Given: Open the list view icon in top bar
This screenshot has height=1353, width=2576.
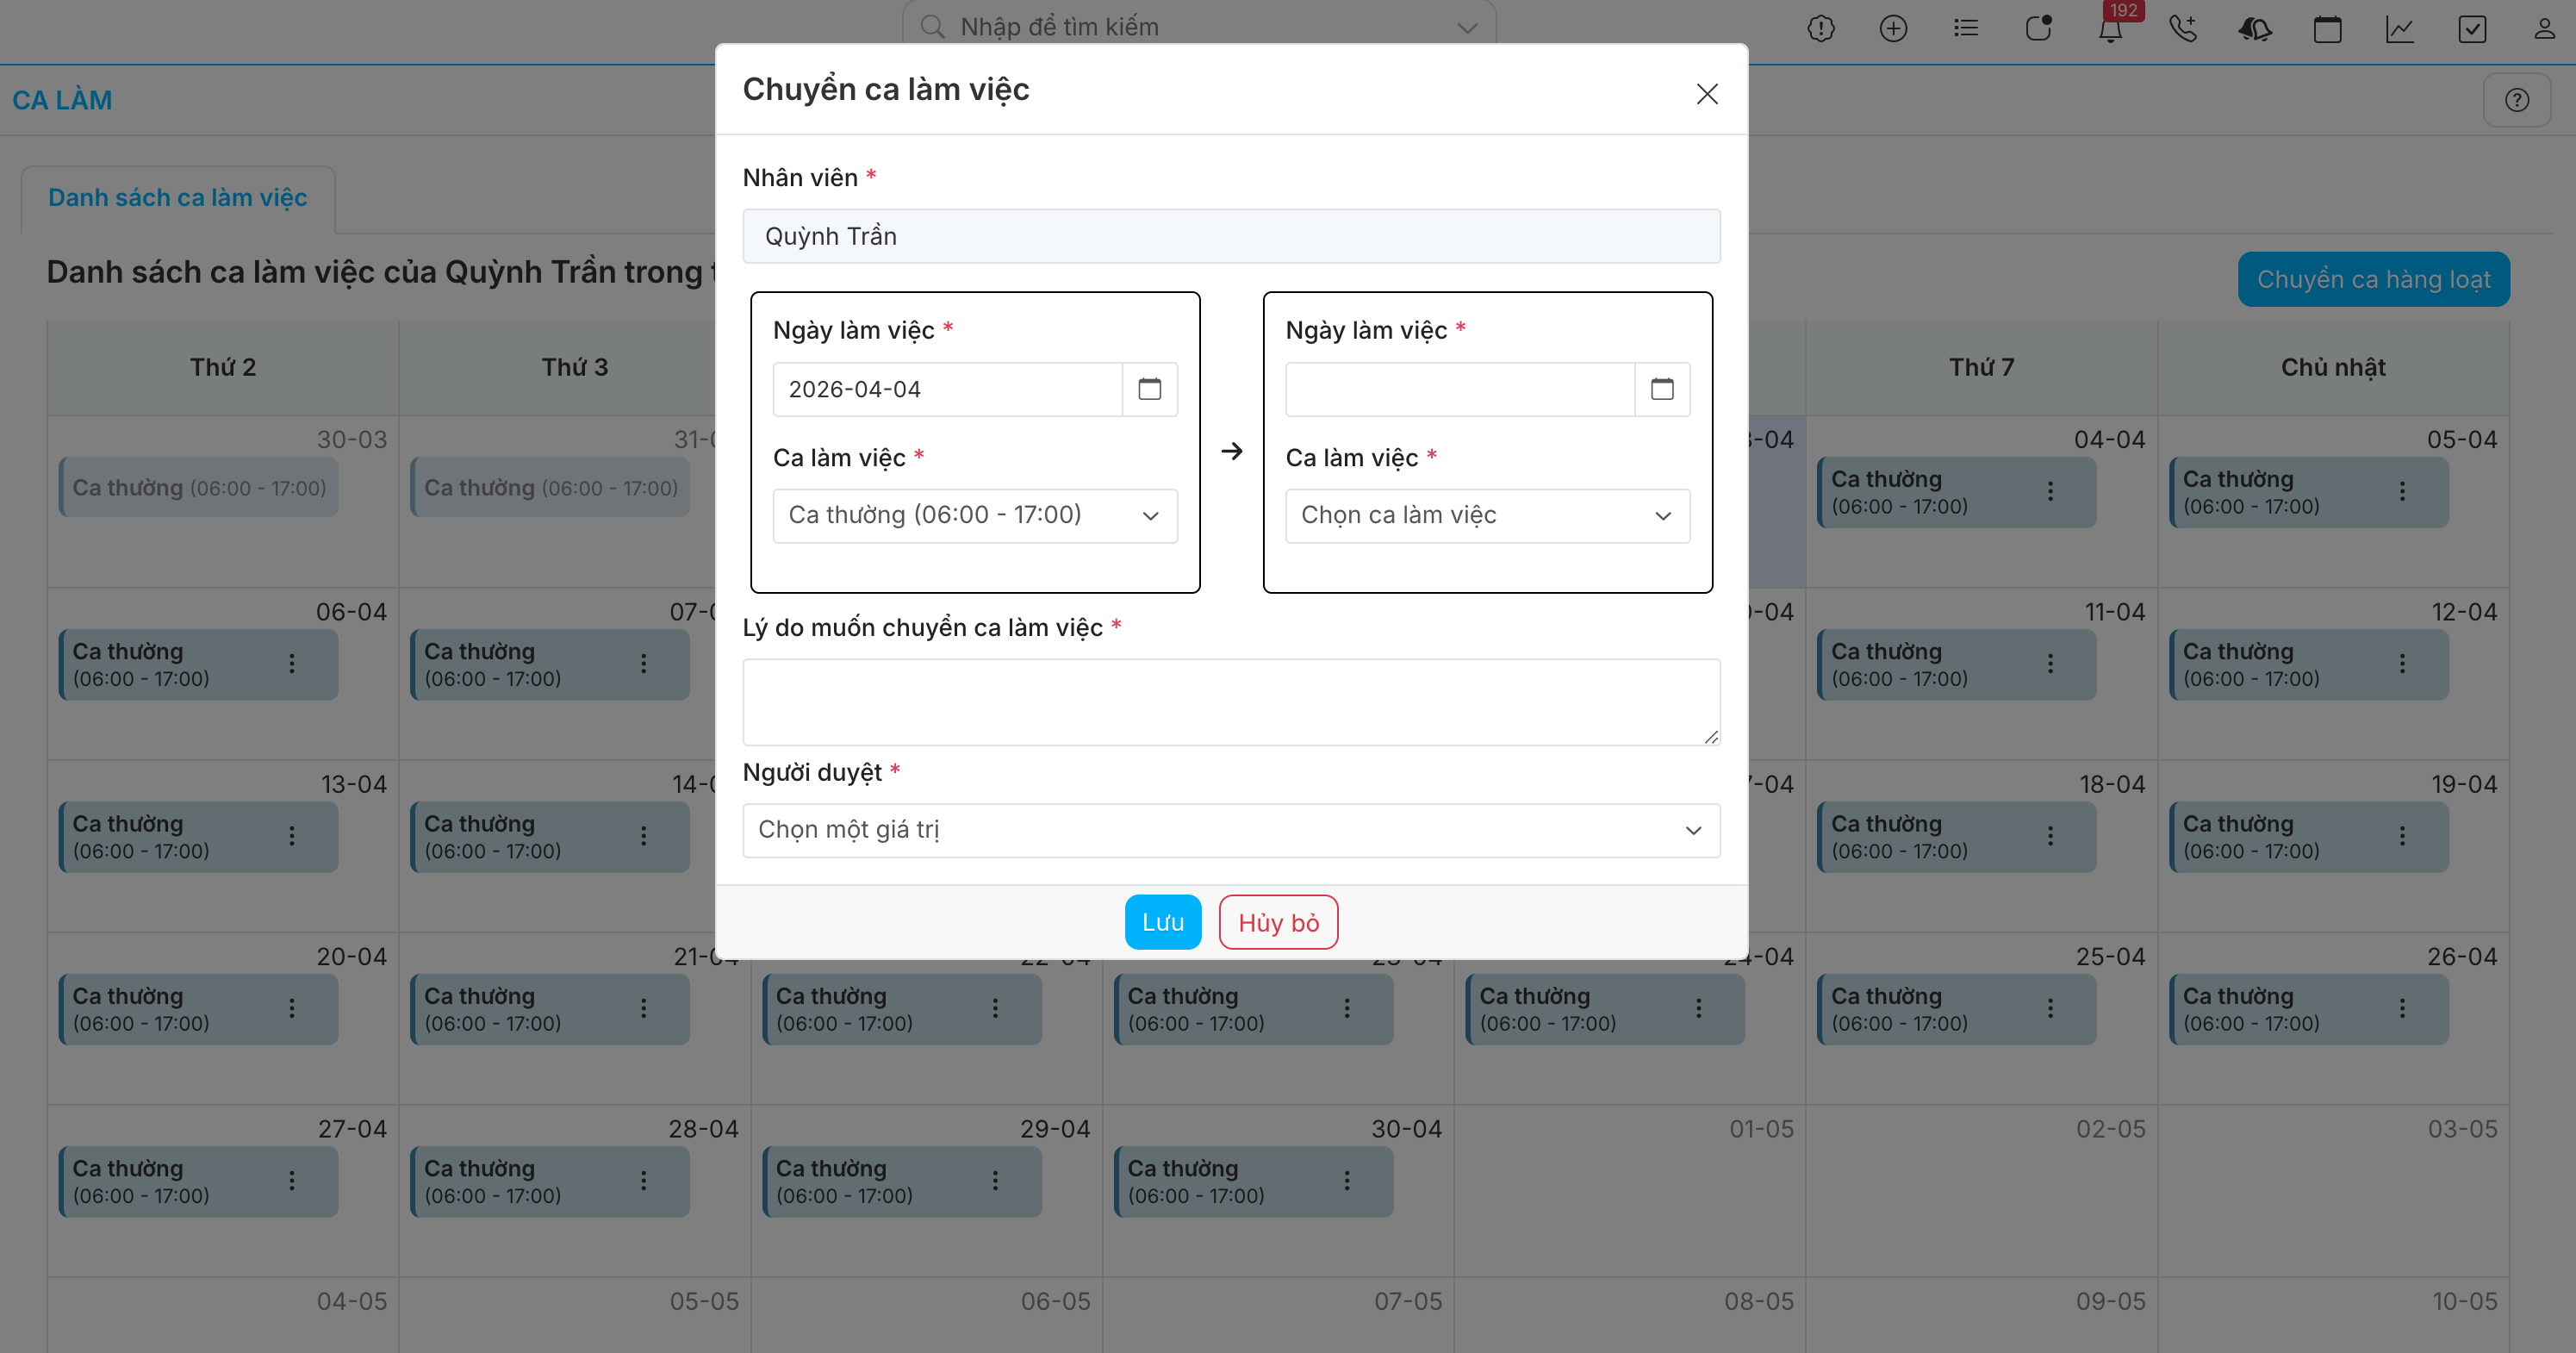Looking at the screenshot, I should pos(1966,29).
